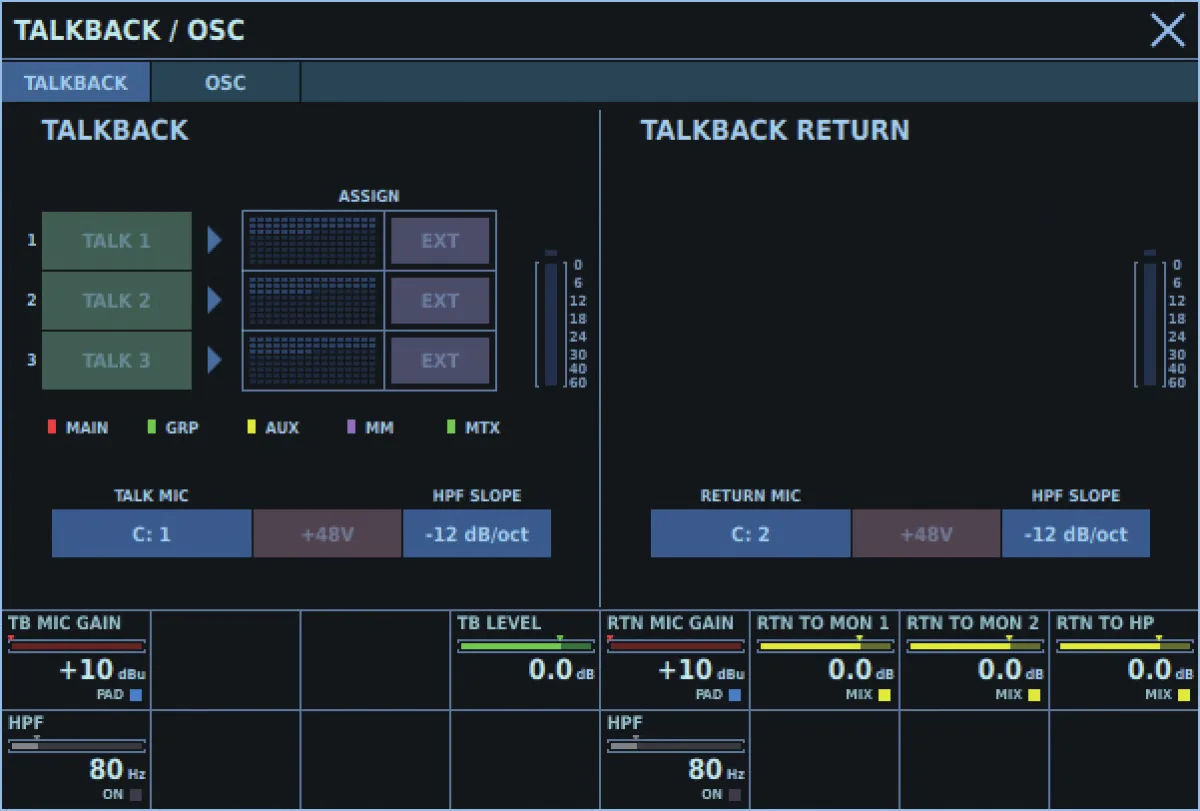The width and height of the screenshot is (1200, 811).
Task: Click the return HPF 80 Hz value
Action: pyautogui.click(x=716, y=770)
